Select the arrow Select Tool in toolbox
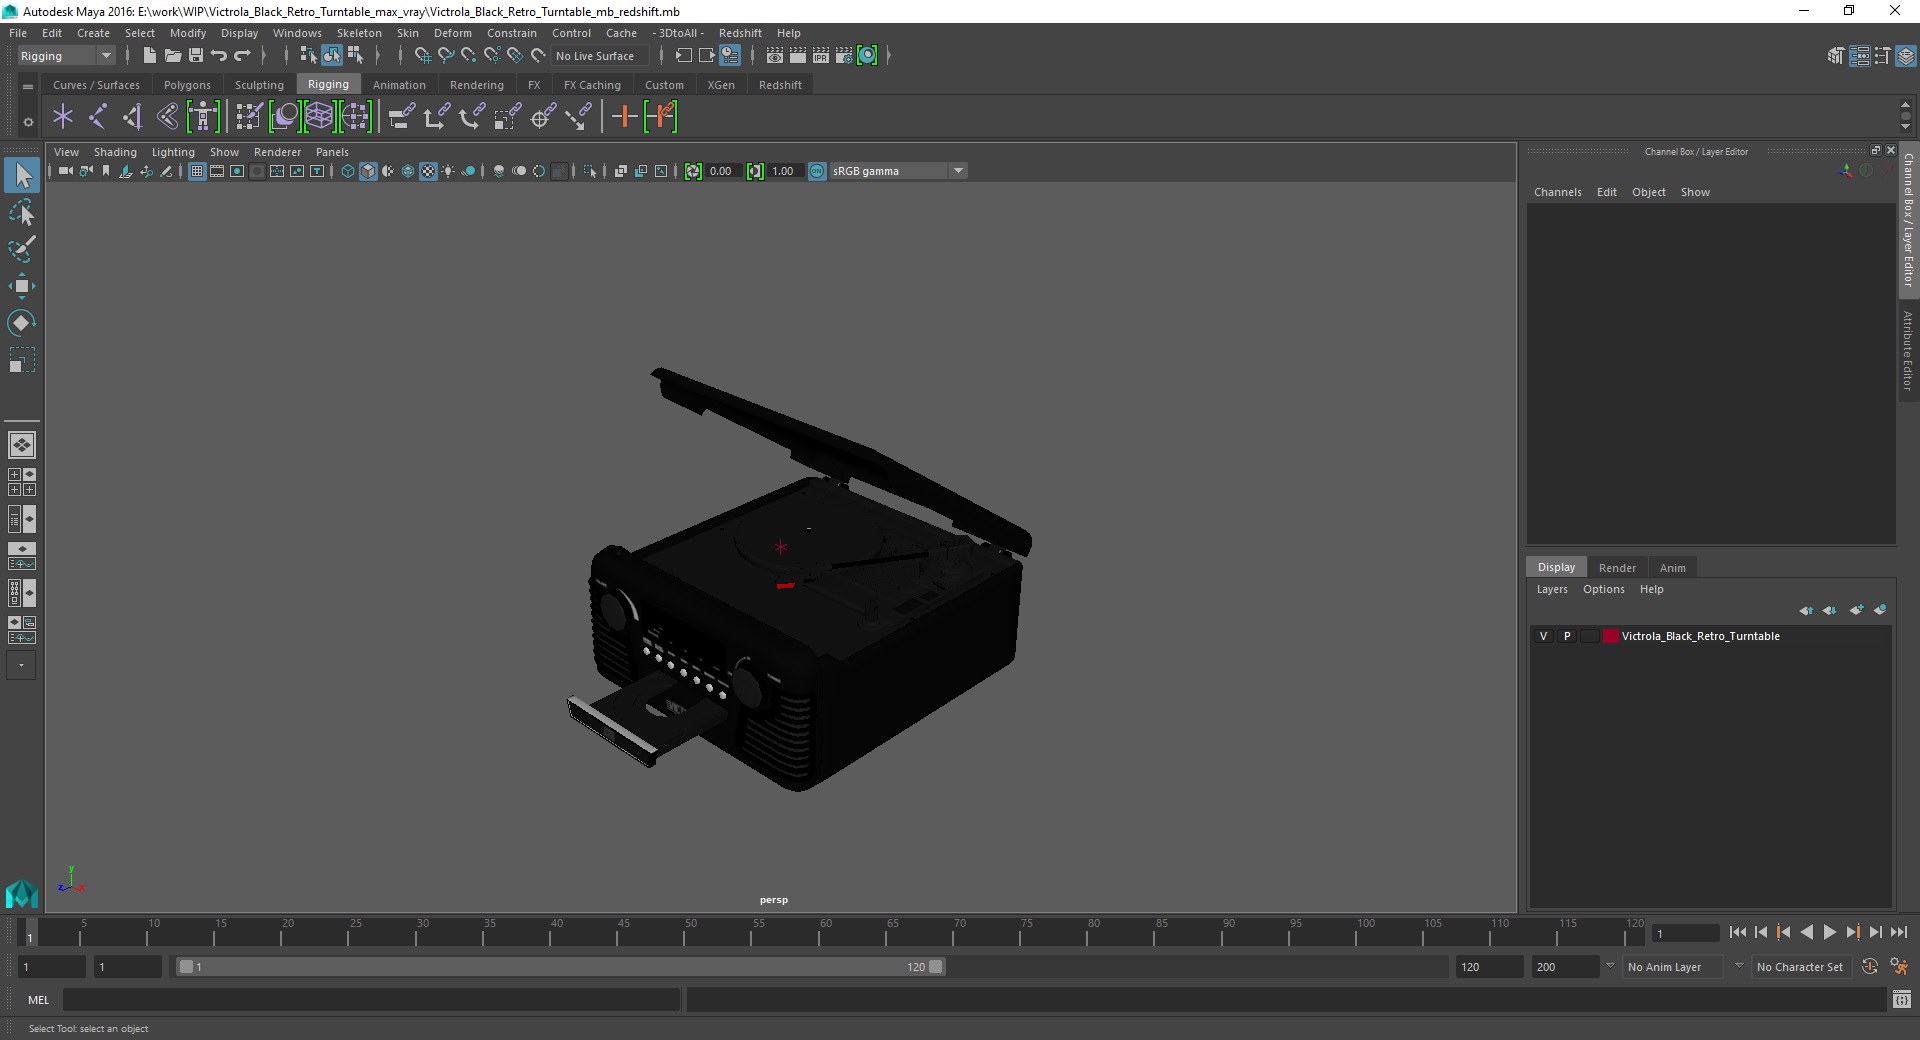The image size is (1920, 1040). click(x=22, y=176)
